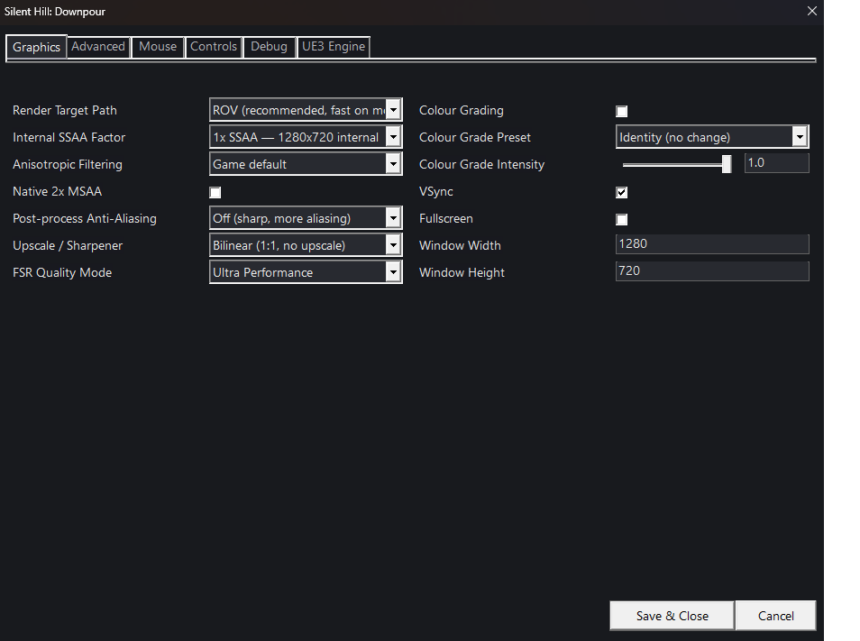860x641 pixels.
Task: Click the Colour Grade Intensity slider handle
Action: (x=726, y=164)
